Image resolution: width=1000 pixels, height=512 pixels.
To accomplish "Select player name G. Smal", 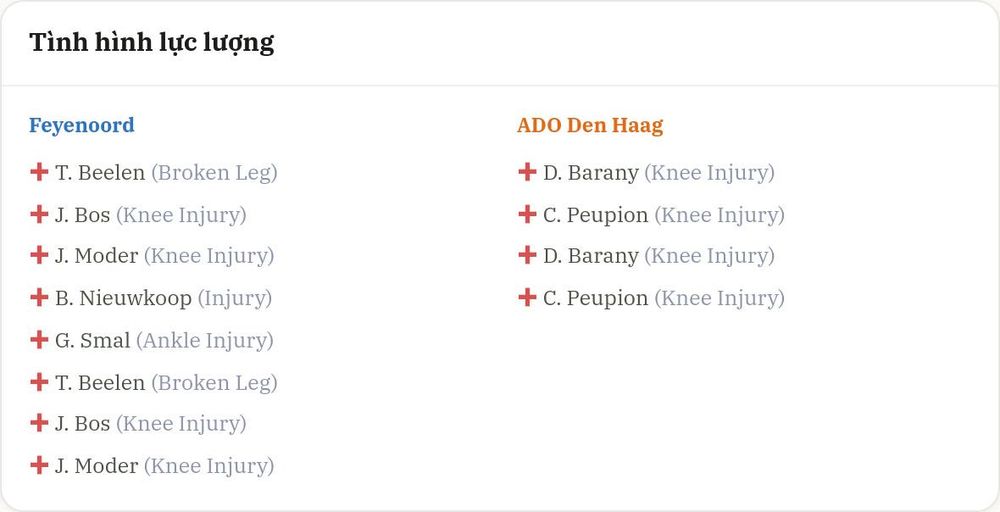I will click(92, 340).
